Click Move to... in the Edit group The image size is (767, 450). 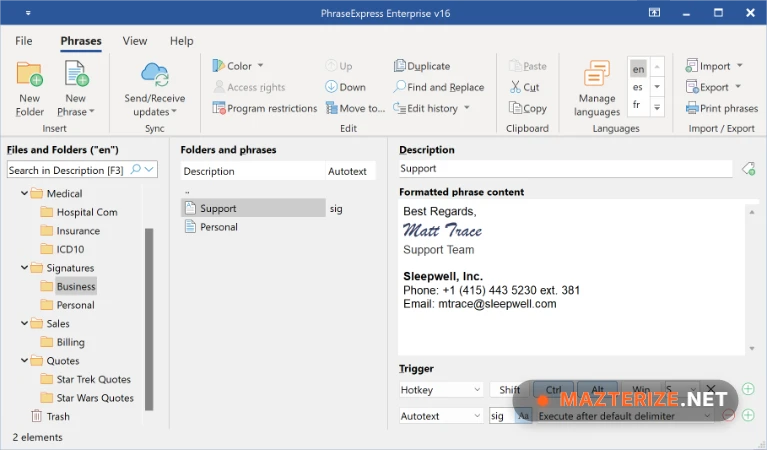click(356, 108)
